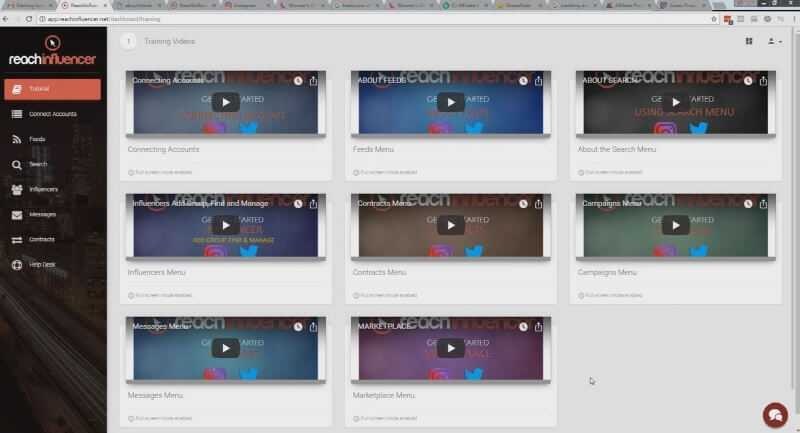
Task: Click the 'Messages Menu' card title
Action: [155, 395]
